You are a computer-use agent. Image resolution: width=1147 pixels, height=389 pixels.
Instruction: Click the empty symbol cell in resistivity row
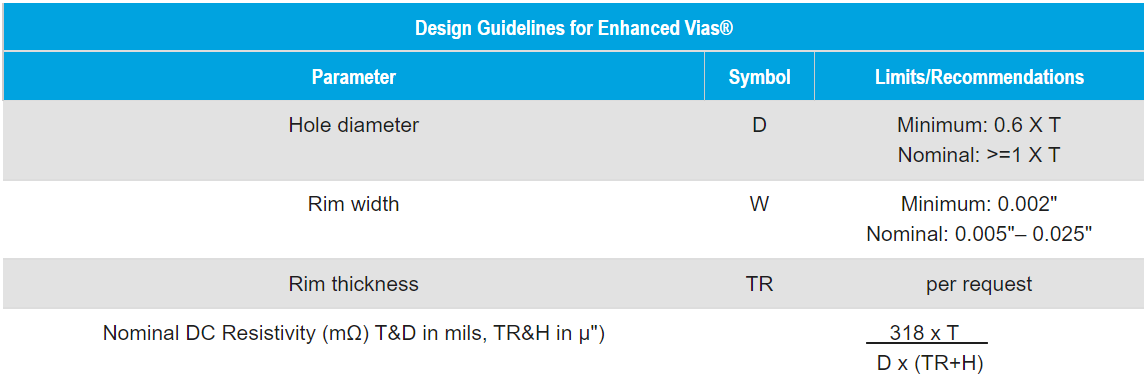pyautogui.click(x=759, y=349)
